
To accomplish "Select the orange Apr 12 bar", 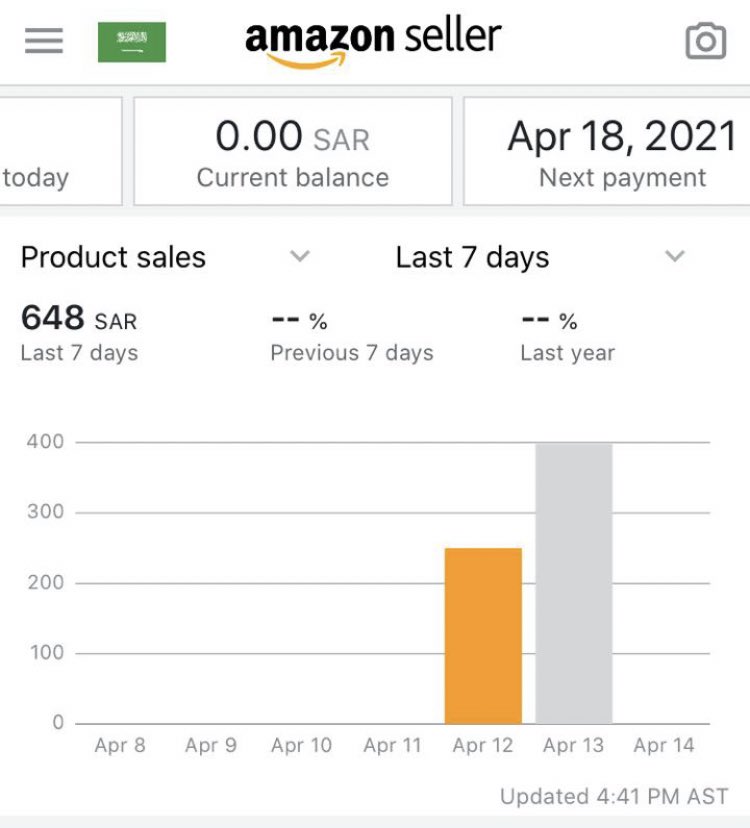I will pos(483,636).
